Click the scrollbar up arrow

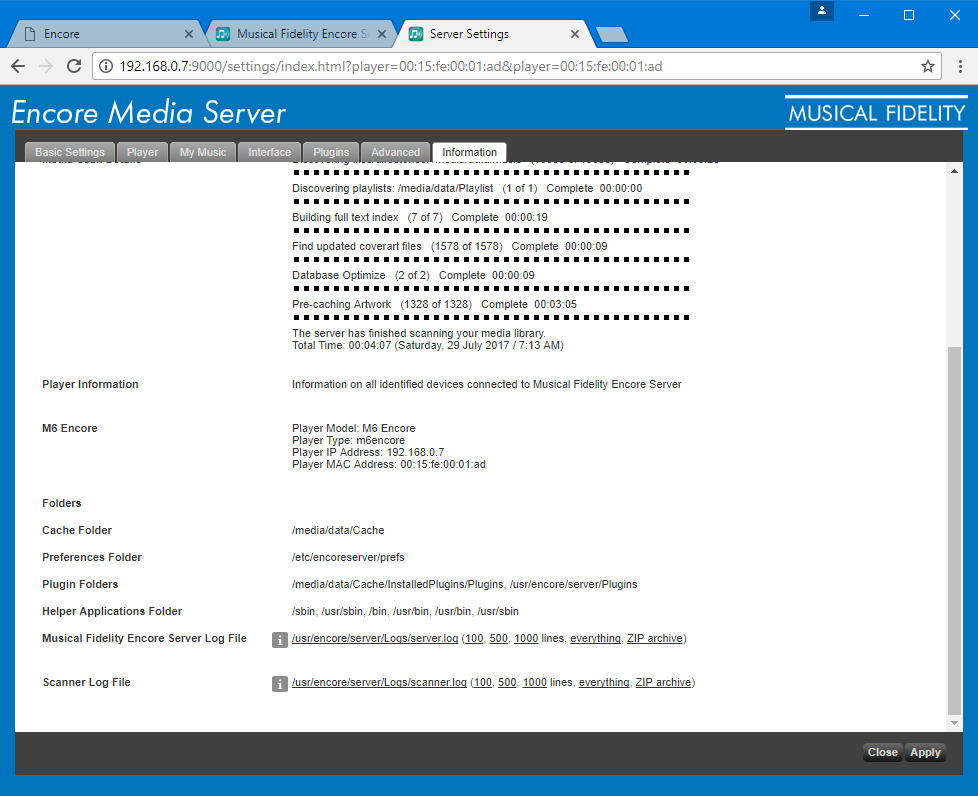[x=954, y=171]
